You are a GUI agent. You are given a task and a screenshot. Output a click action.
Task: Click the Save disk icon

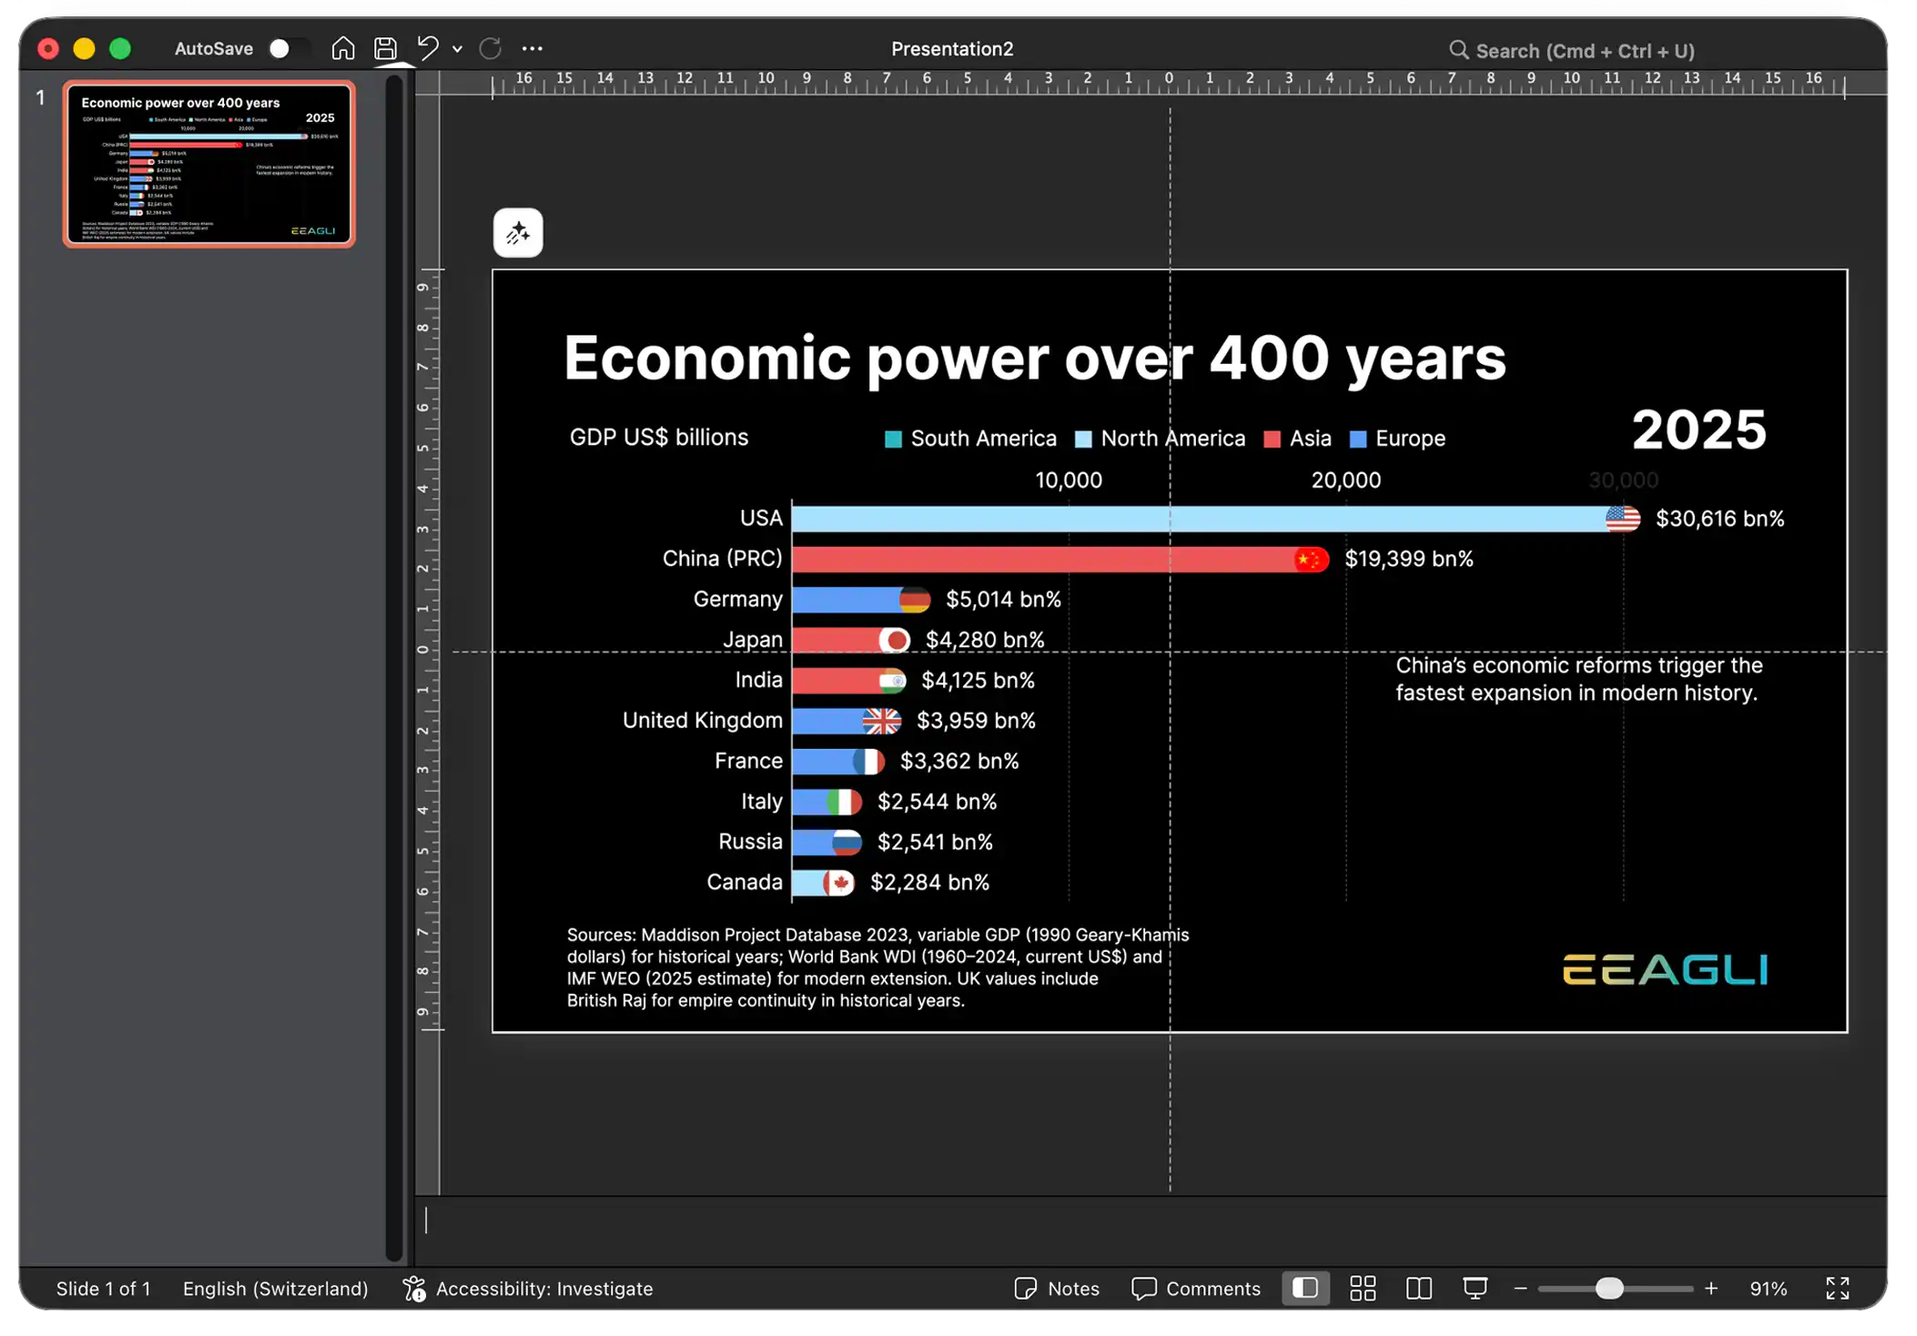point(385,48)
